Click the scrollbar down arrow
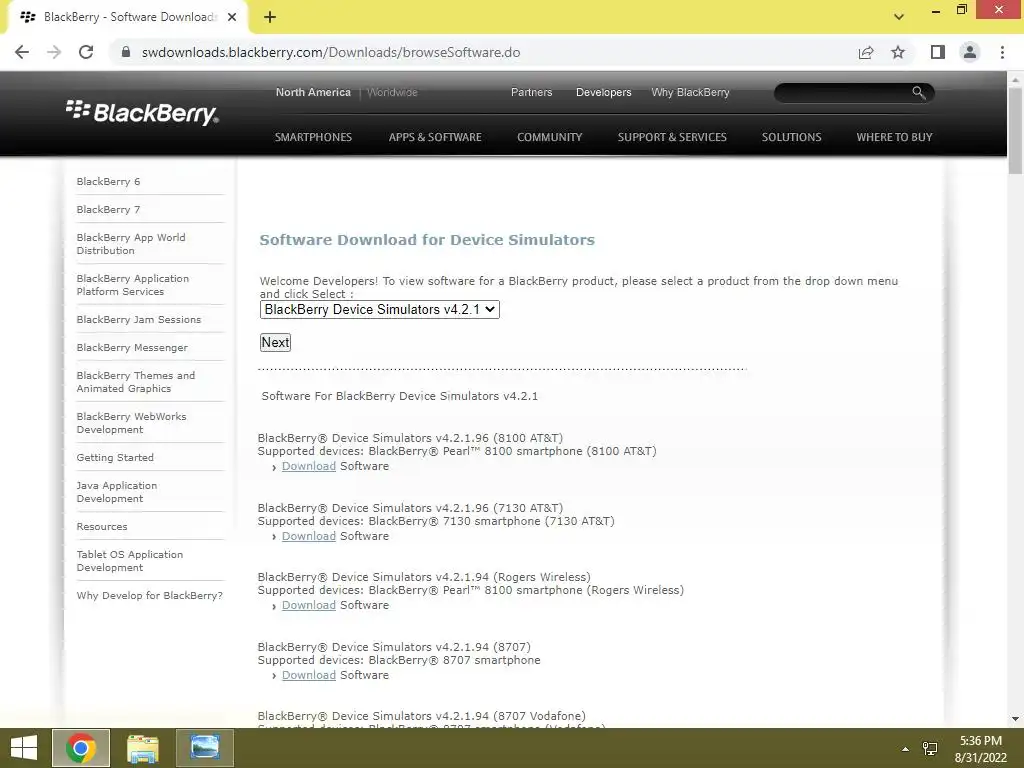This screenshot has width=1024, height=768. pos(1015,720)
